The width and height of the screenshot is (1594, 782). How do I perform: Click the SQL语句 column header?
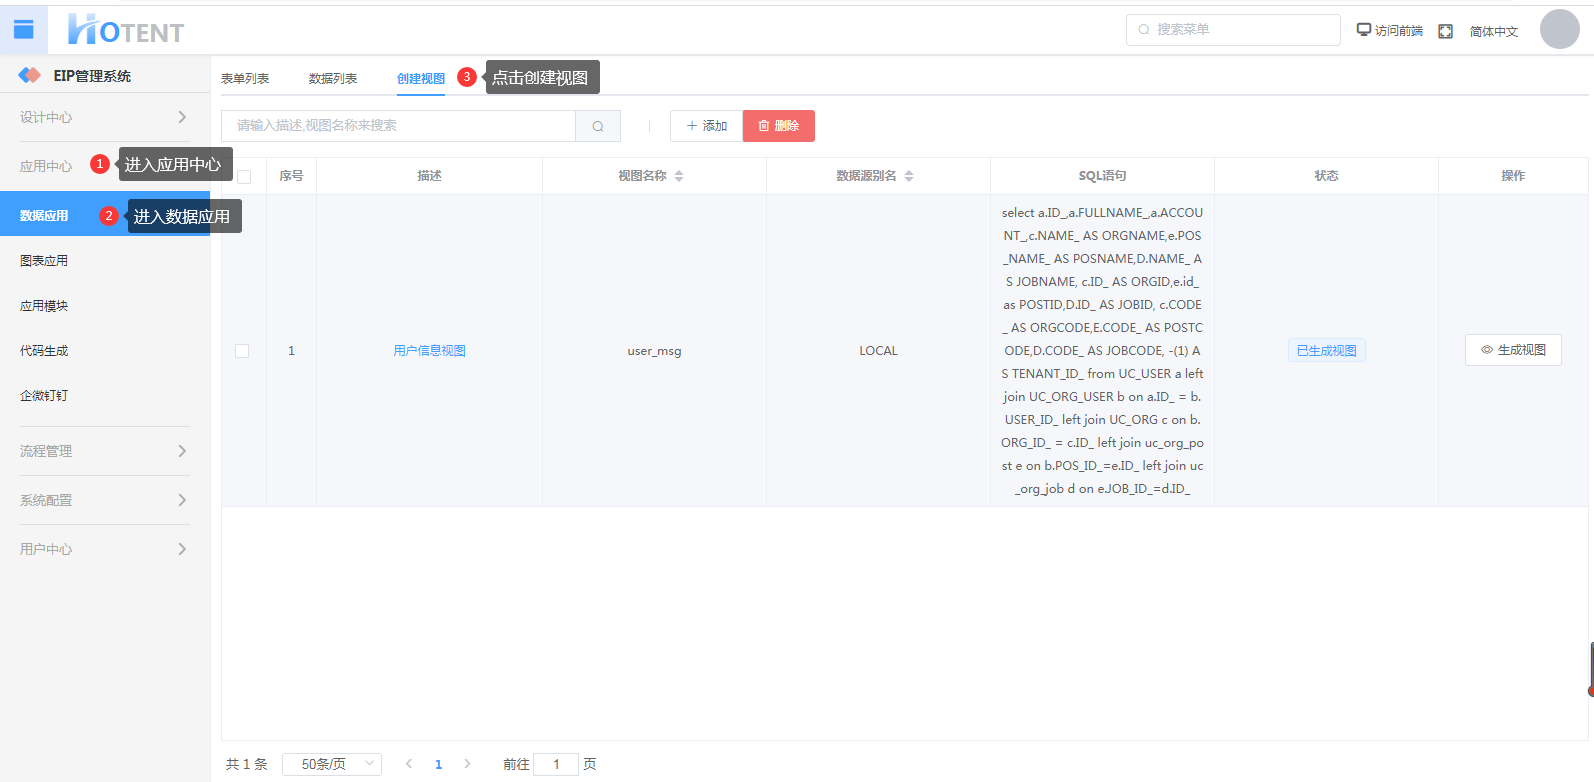pos(1102,176)
